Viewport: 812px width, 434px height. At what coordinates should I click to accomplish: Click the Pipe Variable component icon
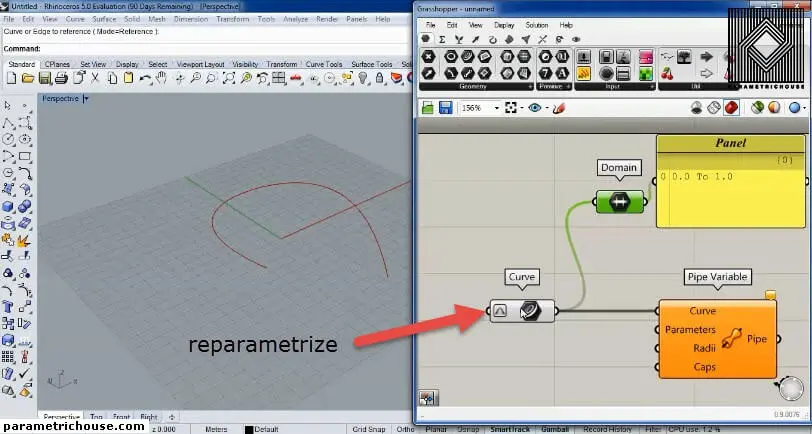point(731,339)
